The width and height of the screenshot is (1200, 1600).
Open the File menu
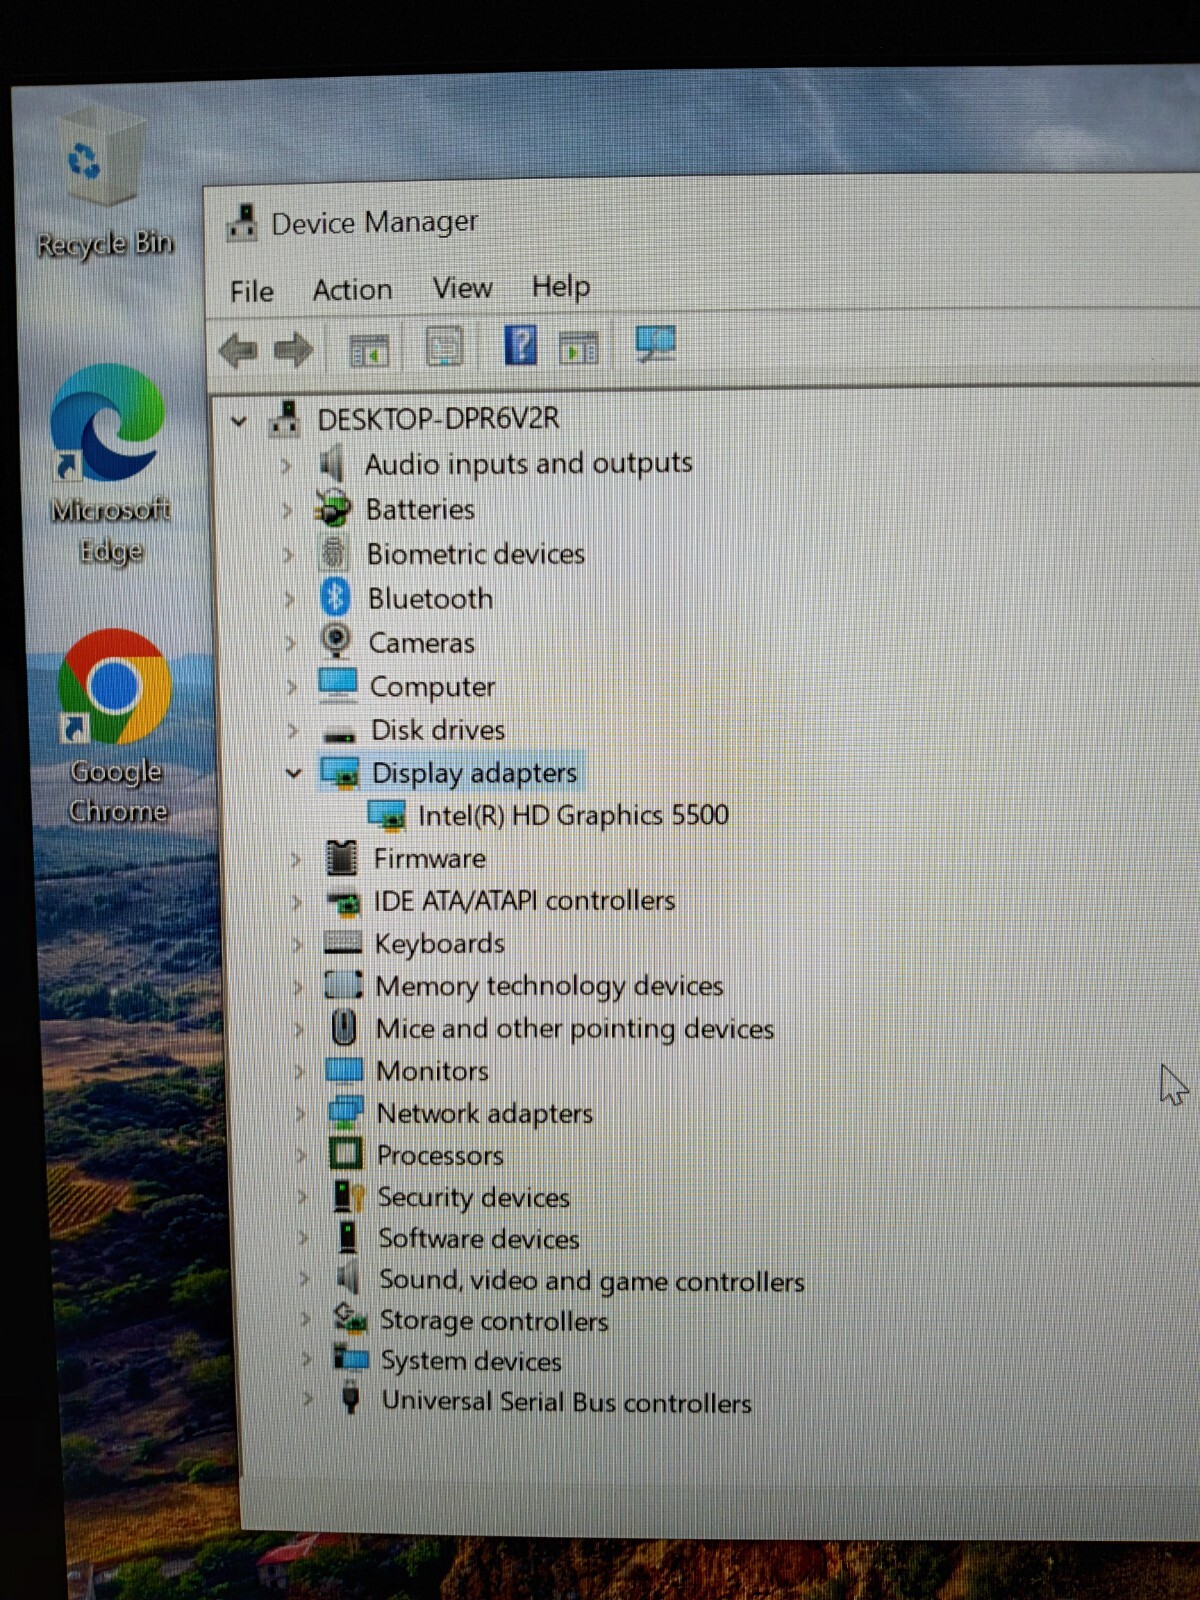tap(251, 291)
